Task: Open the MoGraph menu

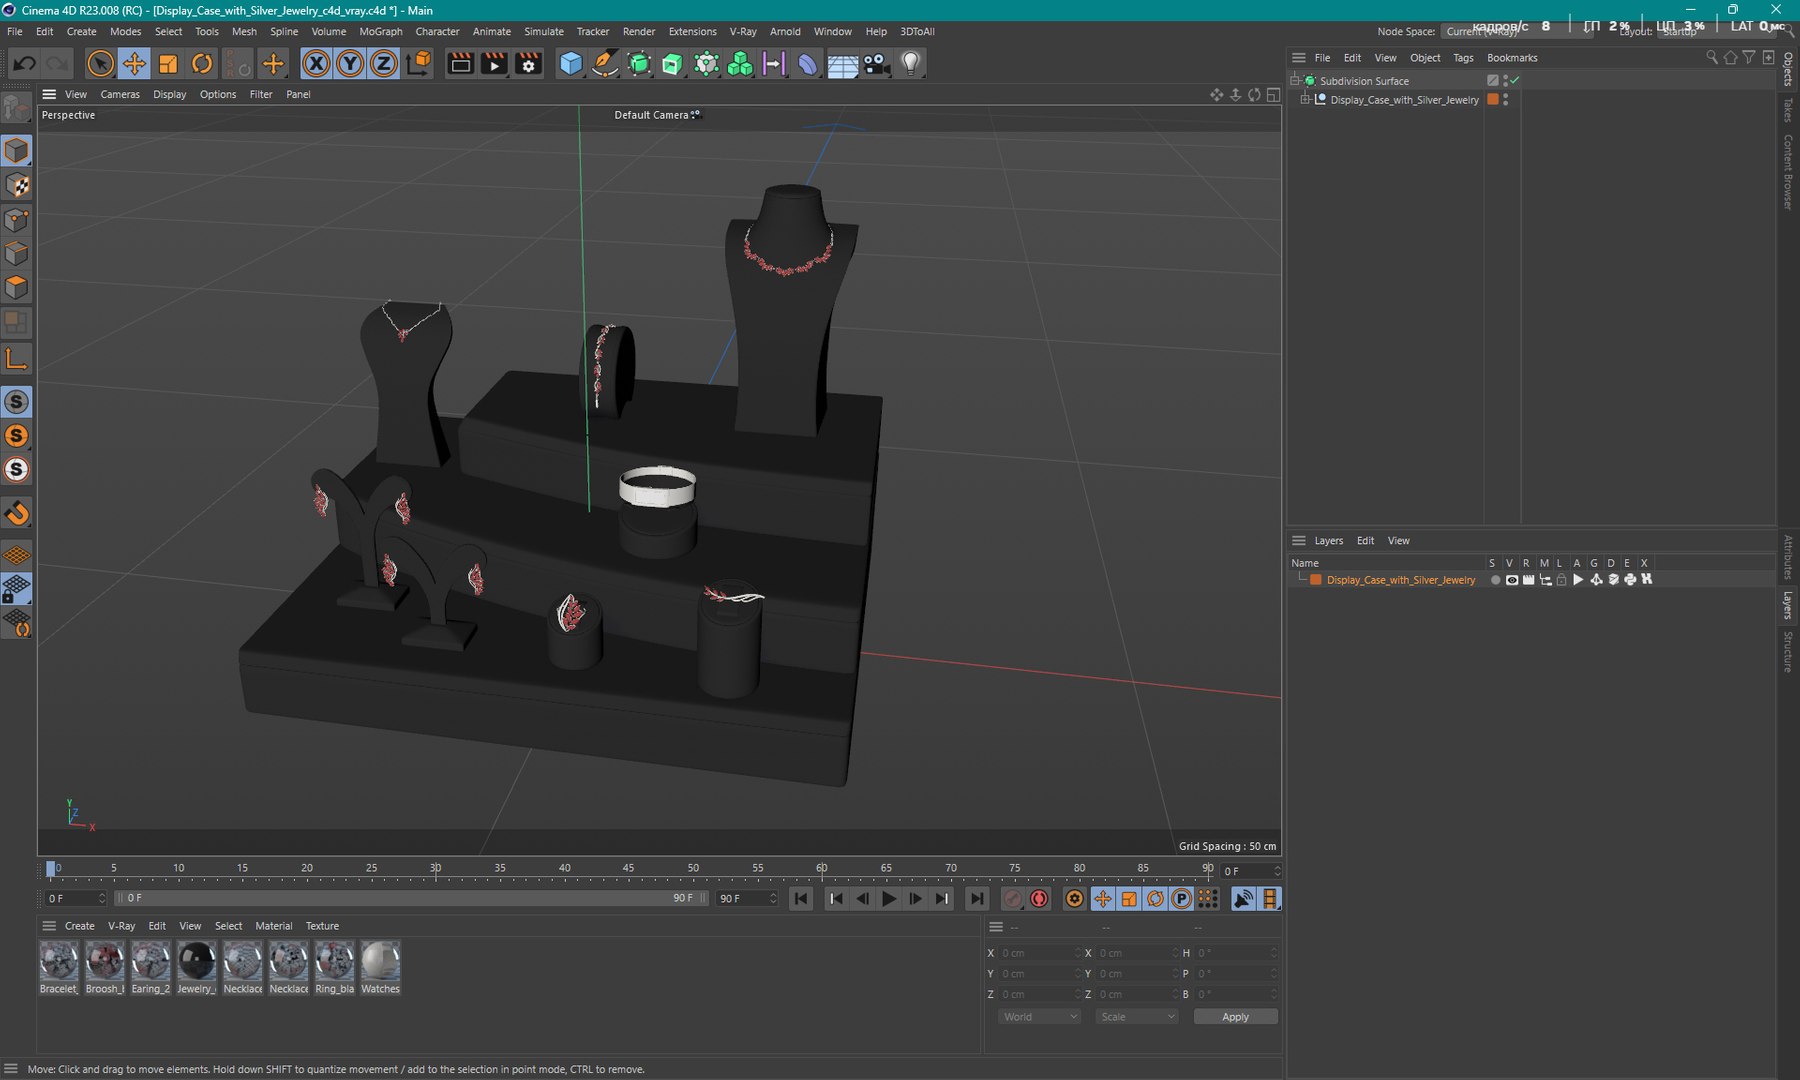Action: [x=380, y=32]
